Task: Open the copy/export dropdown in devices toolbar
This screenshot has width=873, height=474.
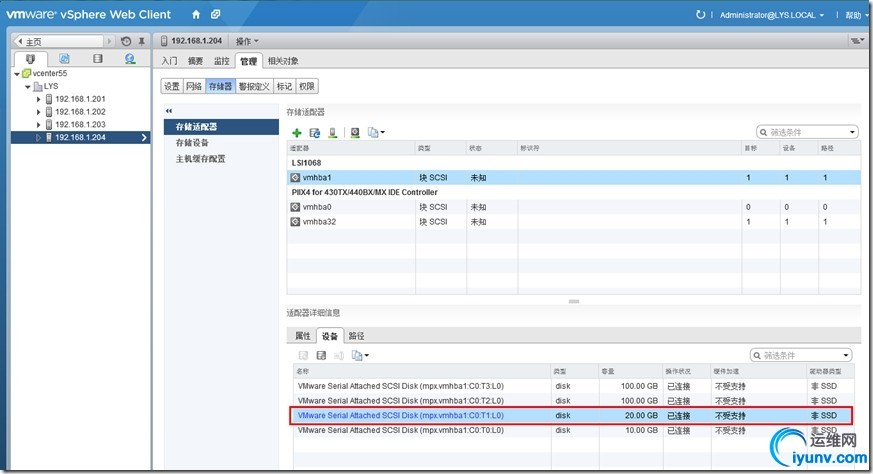Action: (x=360, y=355)
